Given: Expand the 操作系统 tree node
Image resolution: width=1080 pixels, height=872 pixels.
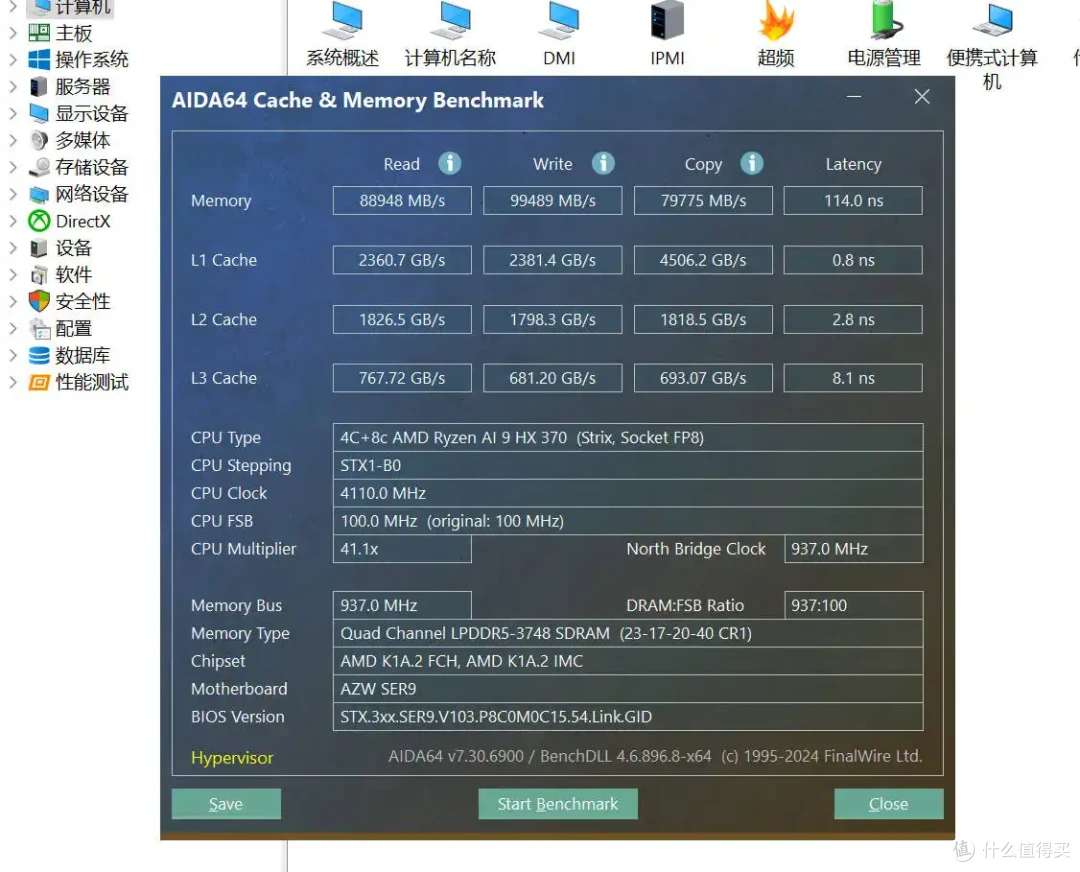Looking at the screenshot, I should tap(12, 59).
